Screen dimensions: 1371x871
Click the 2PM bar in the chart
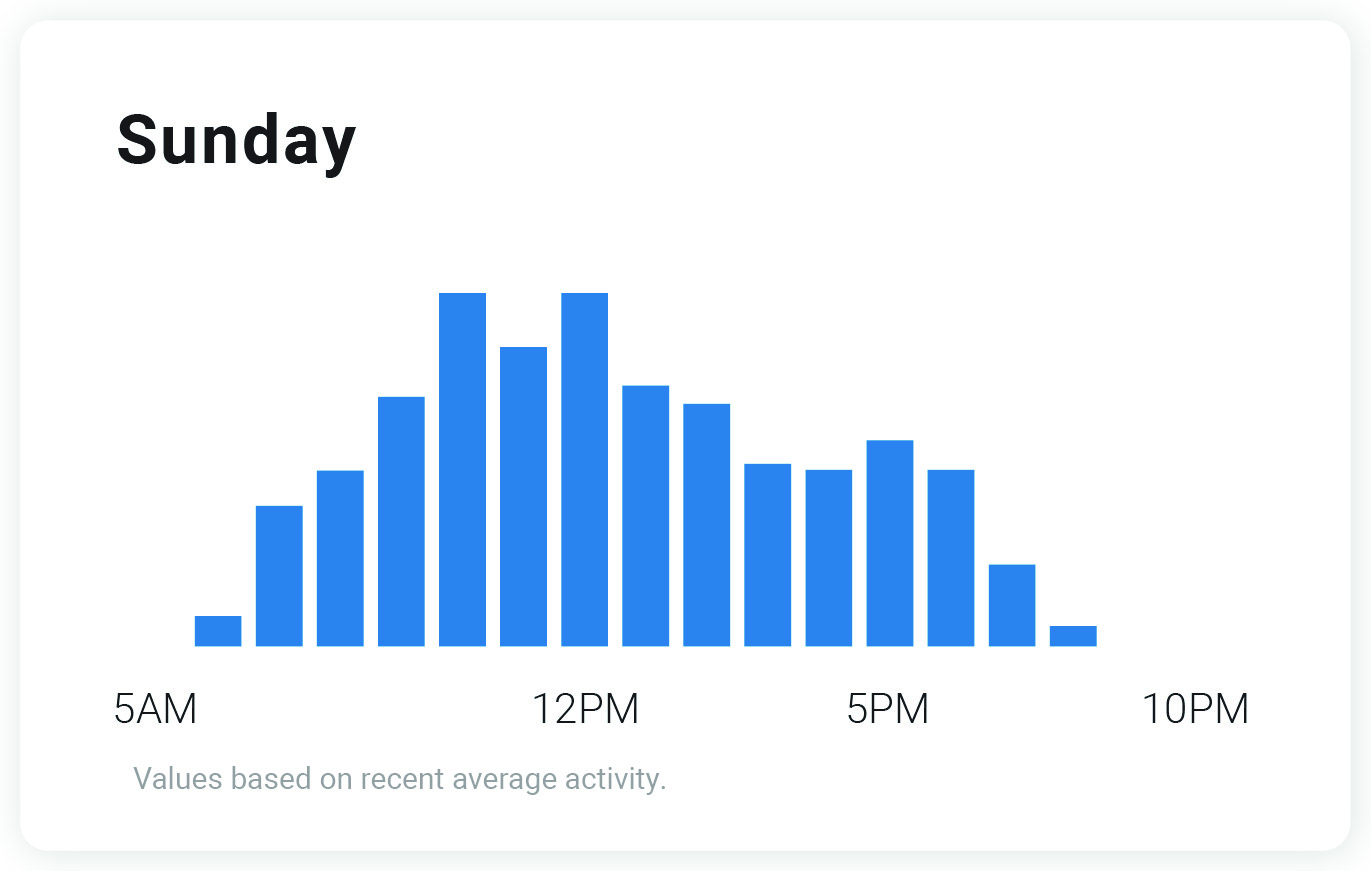click(706, 525)
